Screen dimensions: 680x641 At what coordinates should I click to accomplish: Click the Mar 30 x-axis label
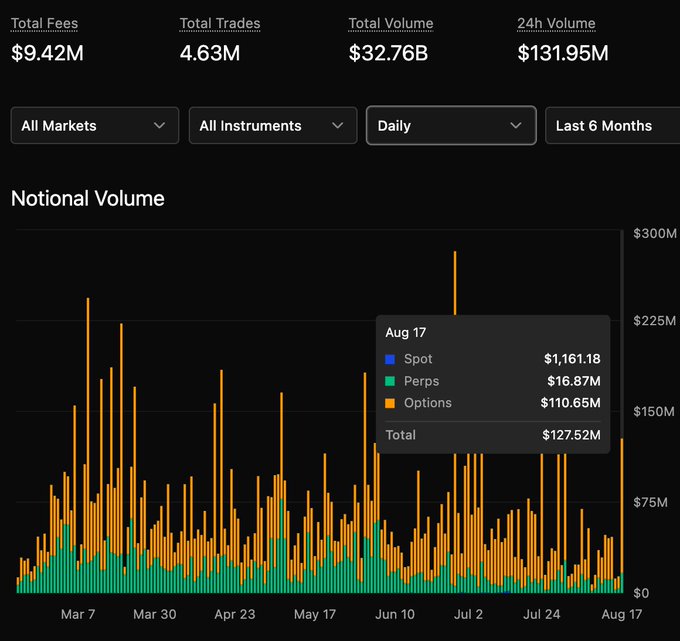tap(154, 614)
